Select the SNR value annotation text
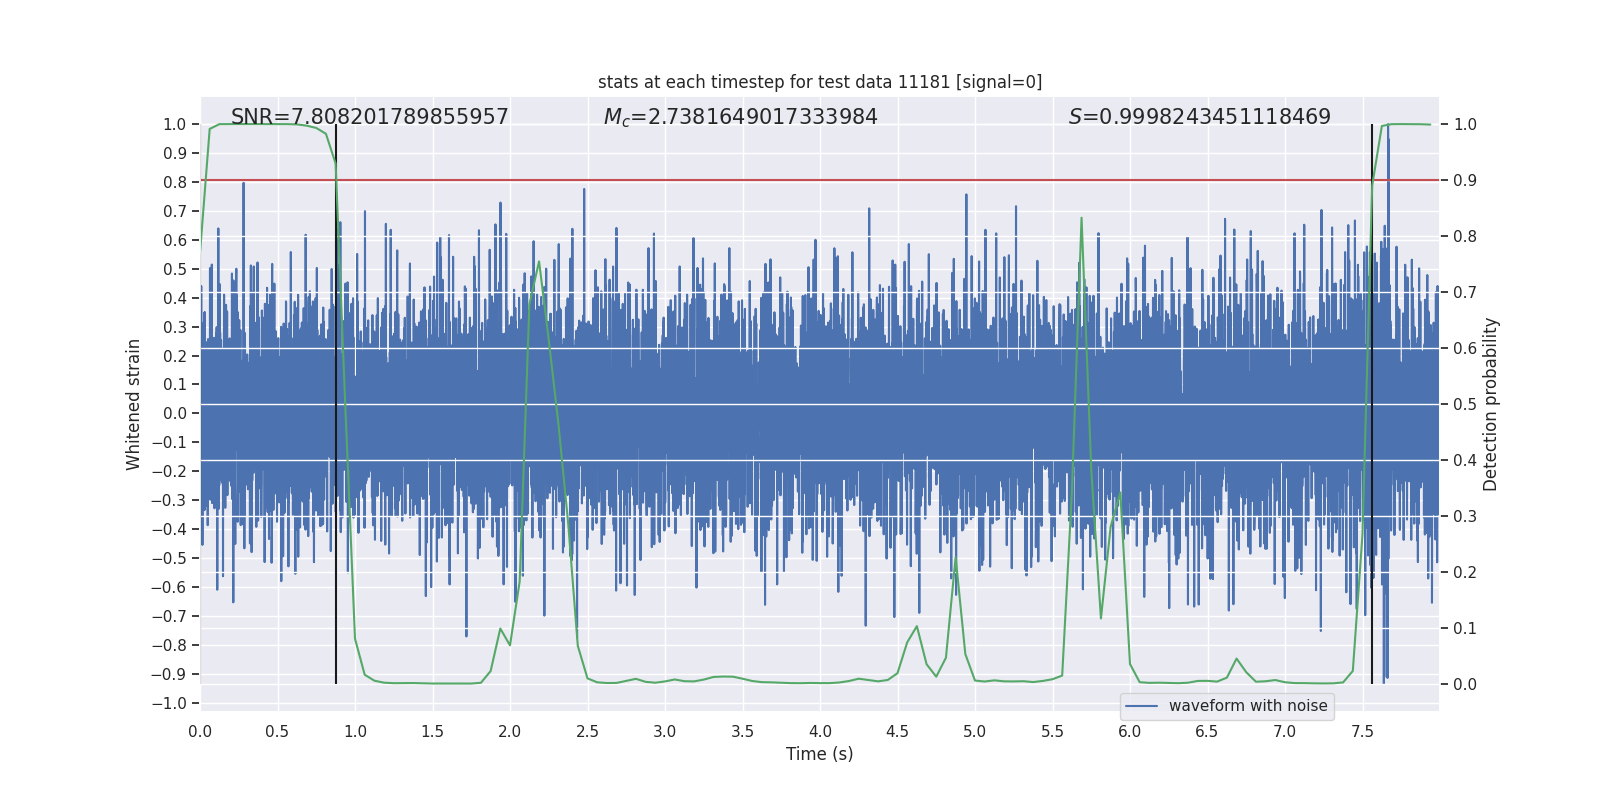 pyautogui.click(x=369, y=117)
